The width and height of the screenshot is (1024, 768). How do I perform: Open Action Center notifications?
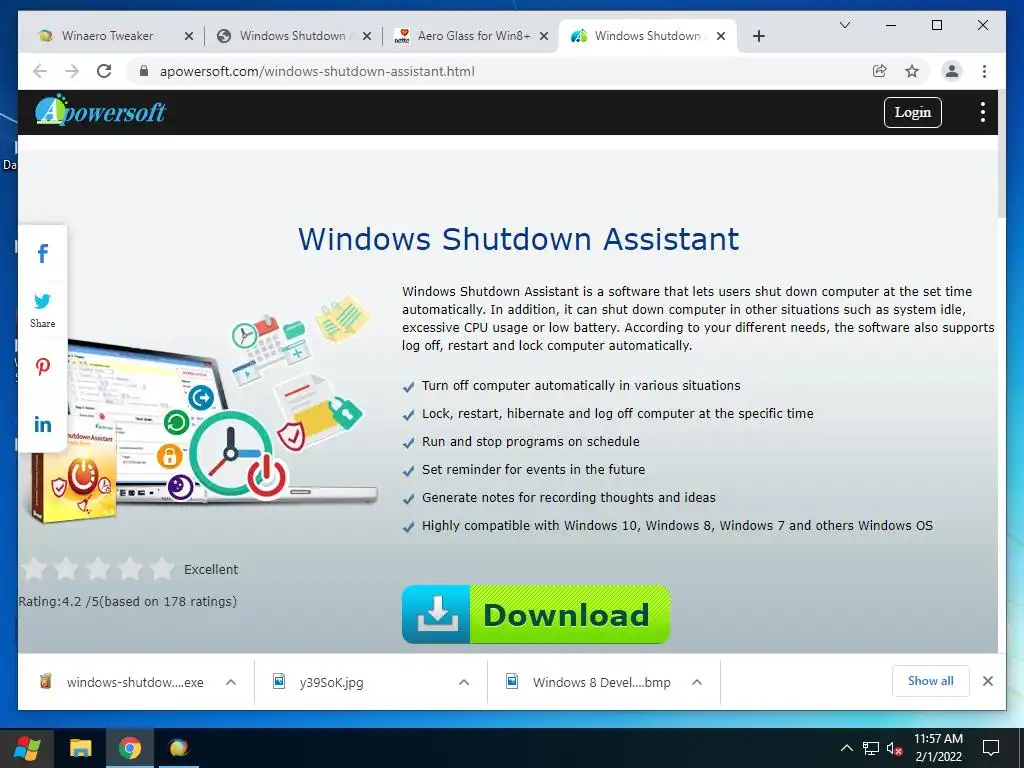pos(991,748)
